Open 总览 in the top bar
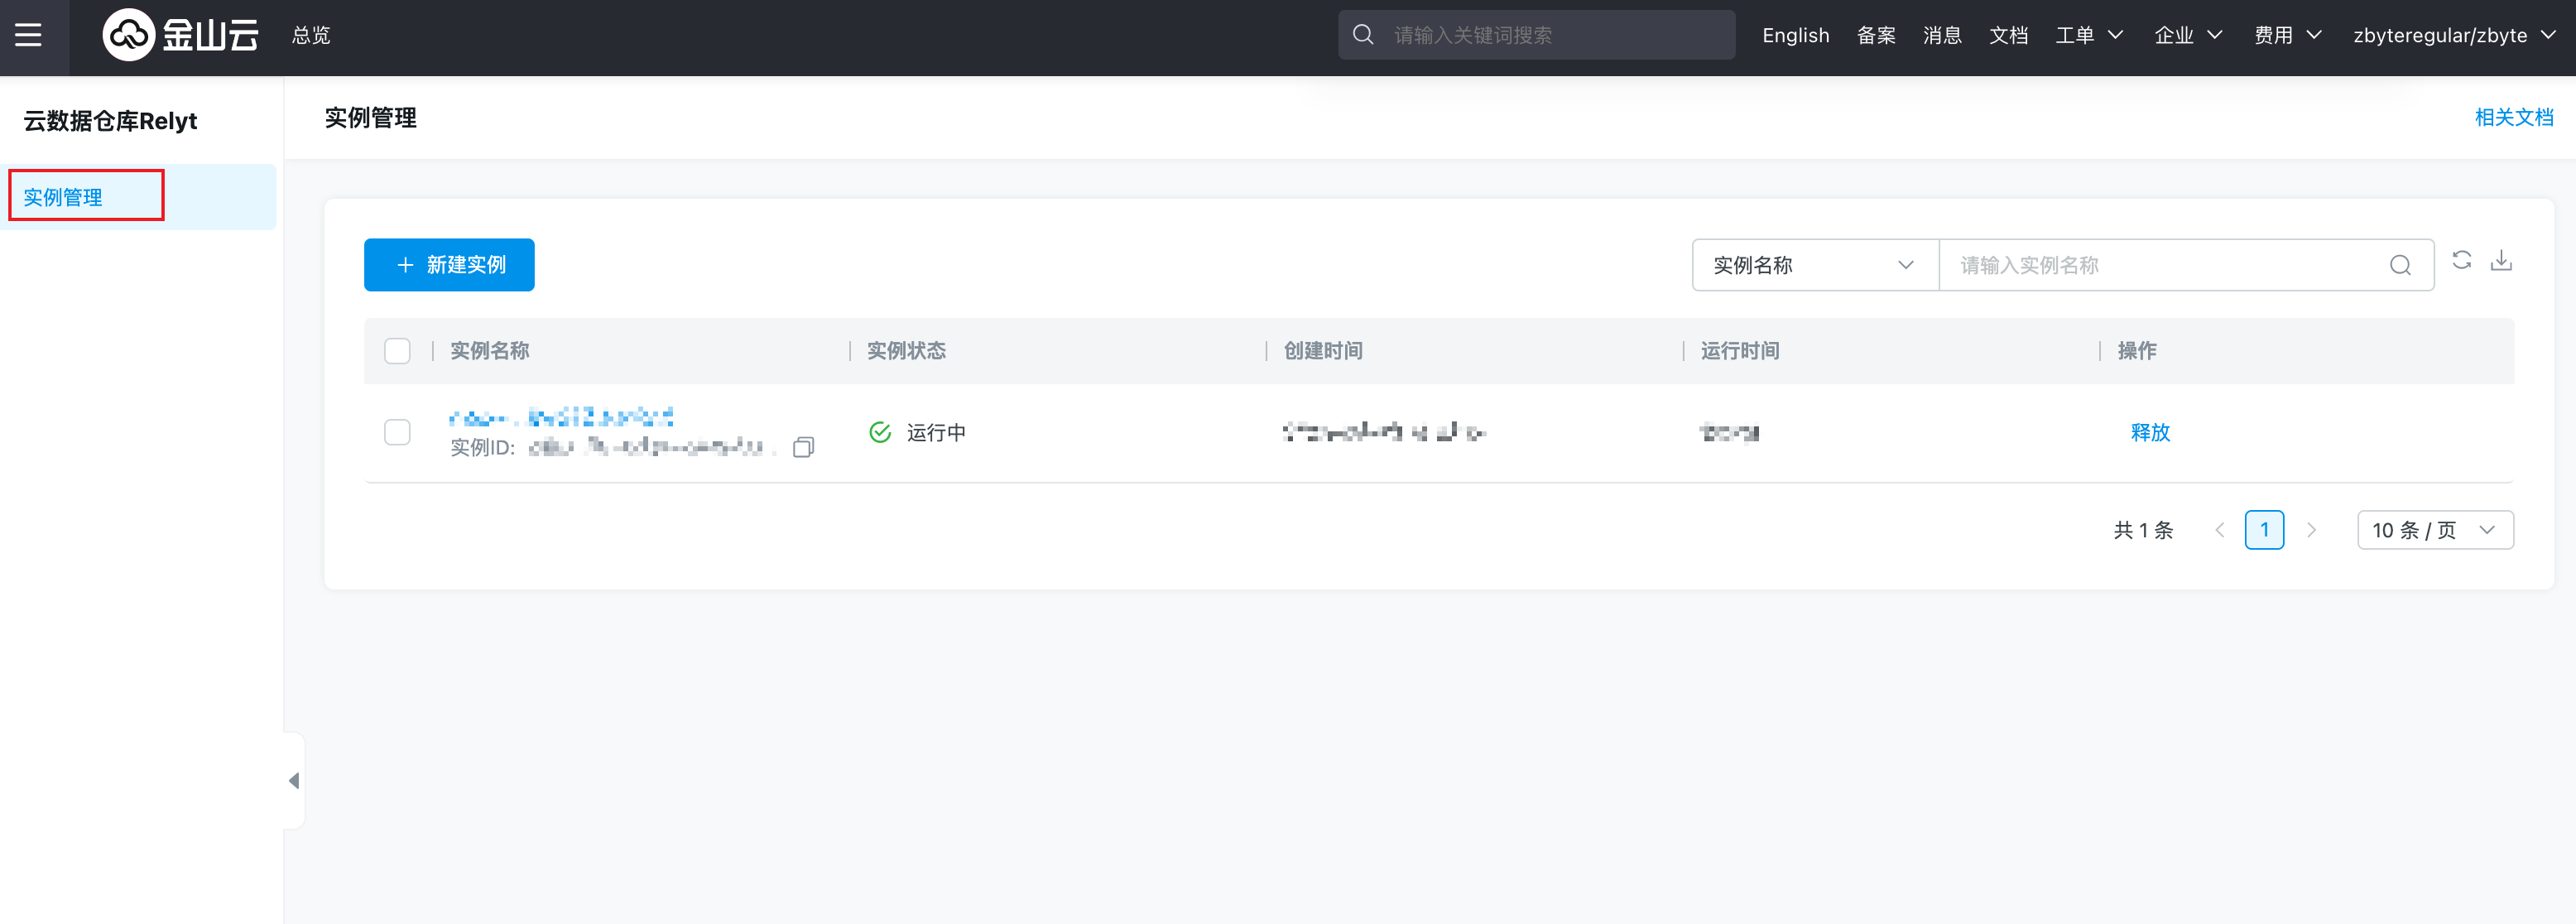 [x=311, y=35]
